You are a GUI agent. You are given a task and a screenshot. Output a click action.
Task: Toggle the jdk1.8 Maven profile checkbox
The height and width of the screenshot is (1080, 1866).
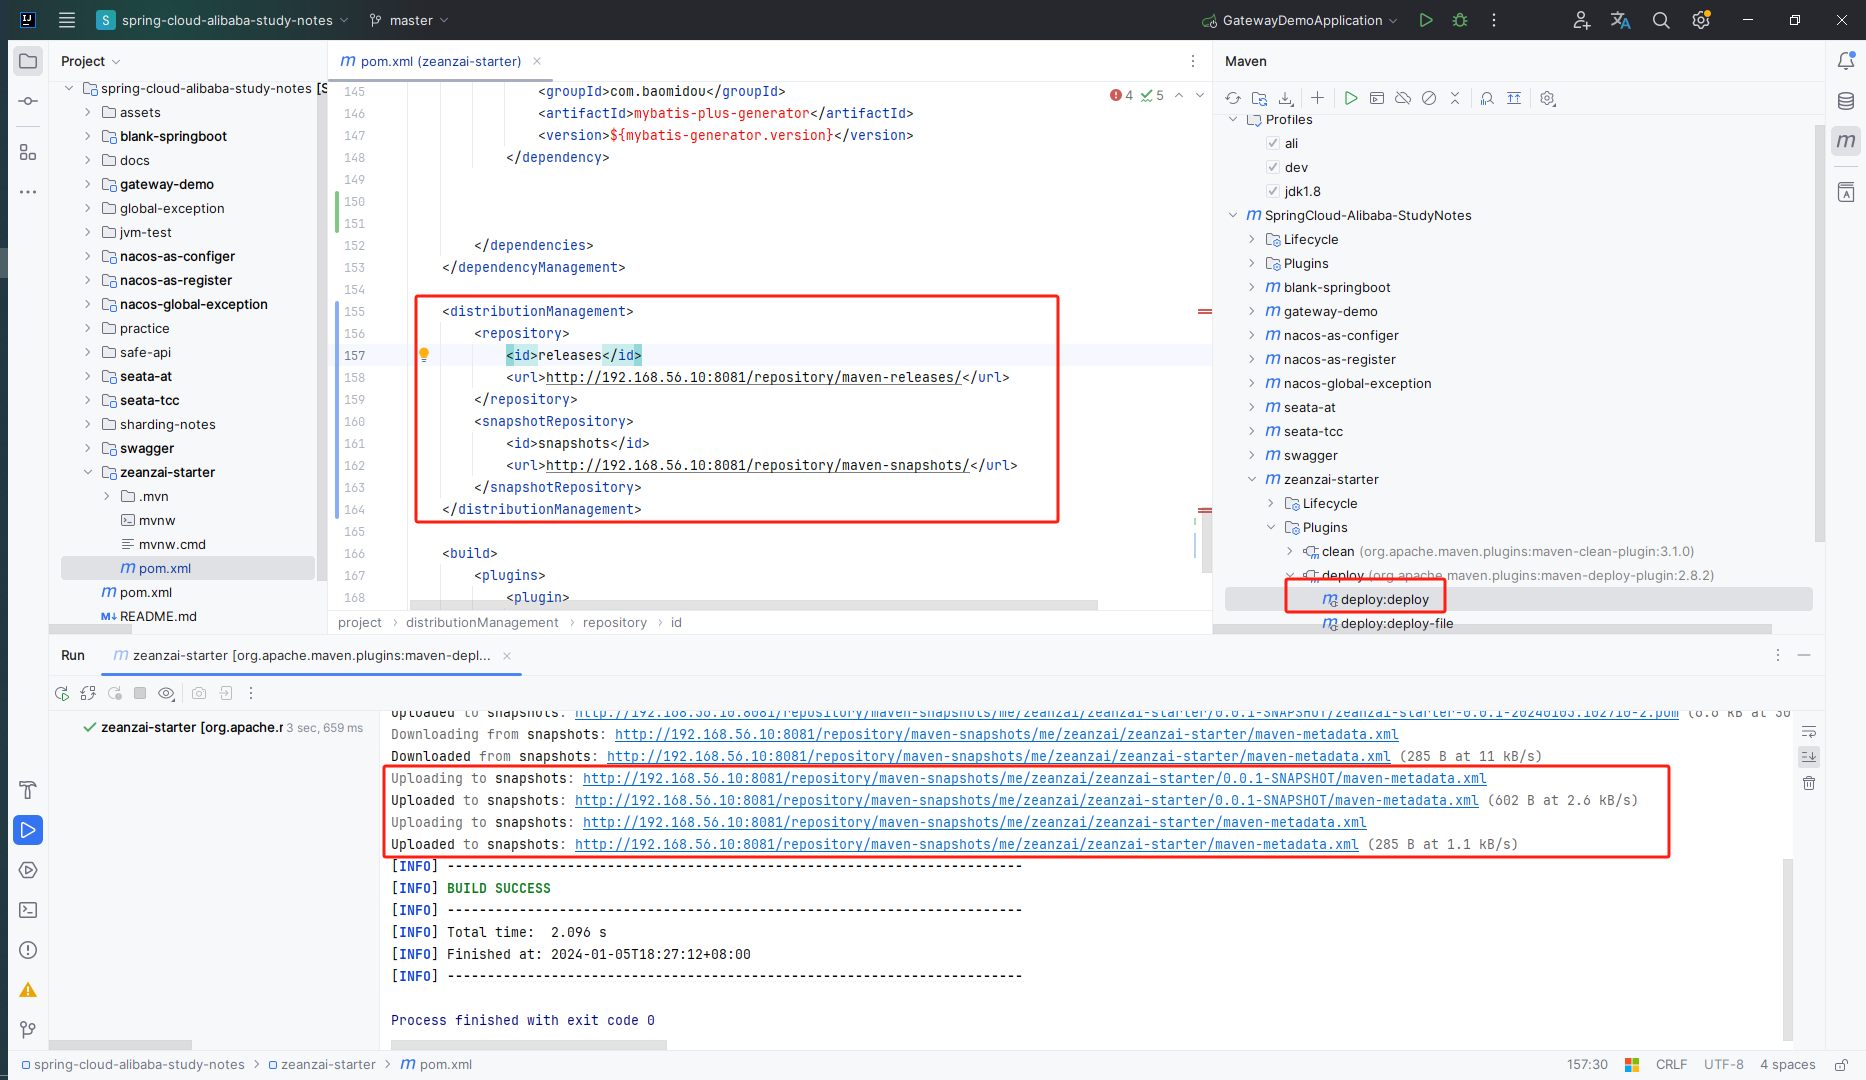point(1273,191)
